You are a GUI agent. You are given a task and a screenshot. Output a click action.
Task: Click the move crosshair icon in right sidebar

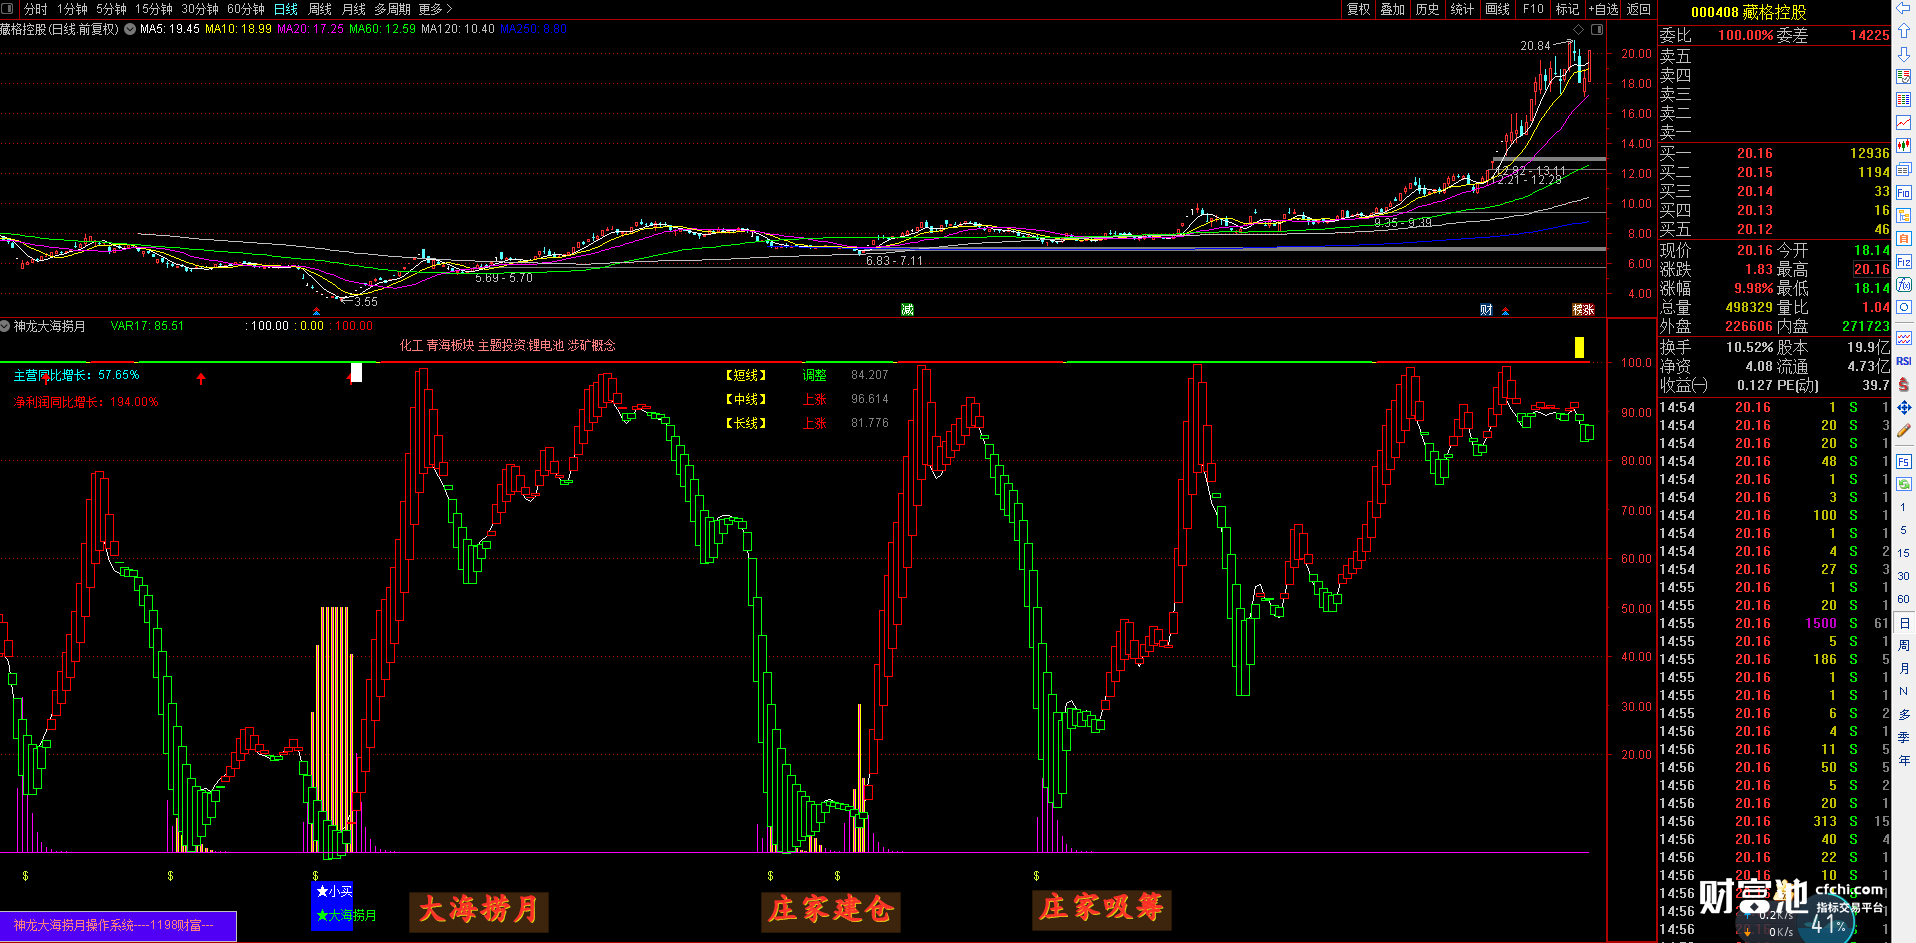(x=1903, y=407)
